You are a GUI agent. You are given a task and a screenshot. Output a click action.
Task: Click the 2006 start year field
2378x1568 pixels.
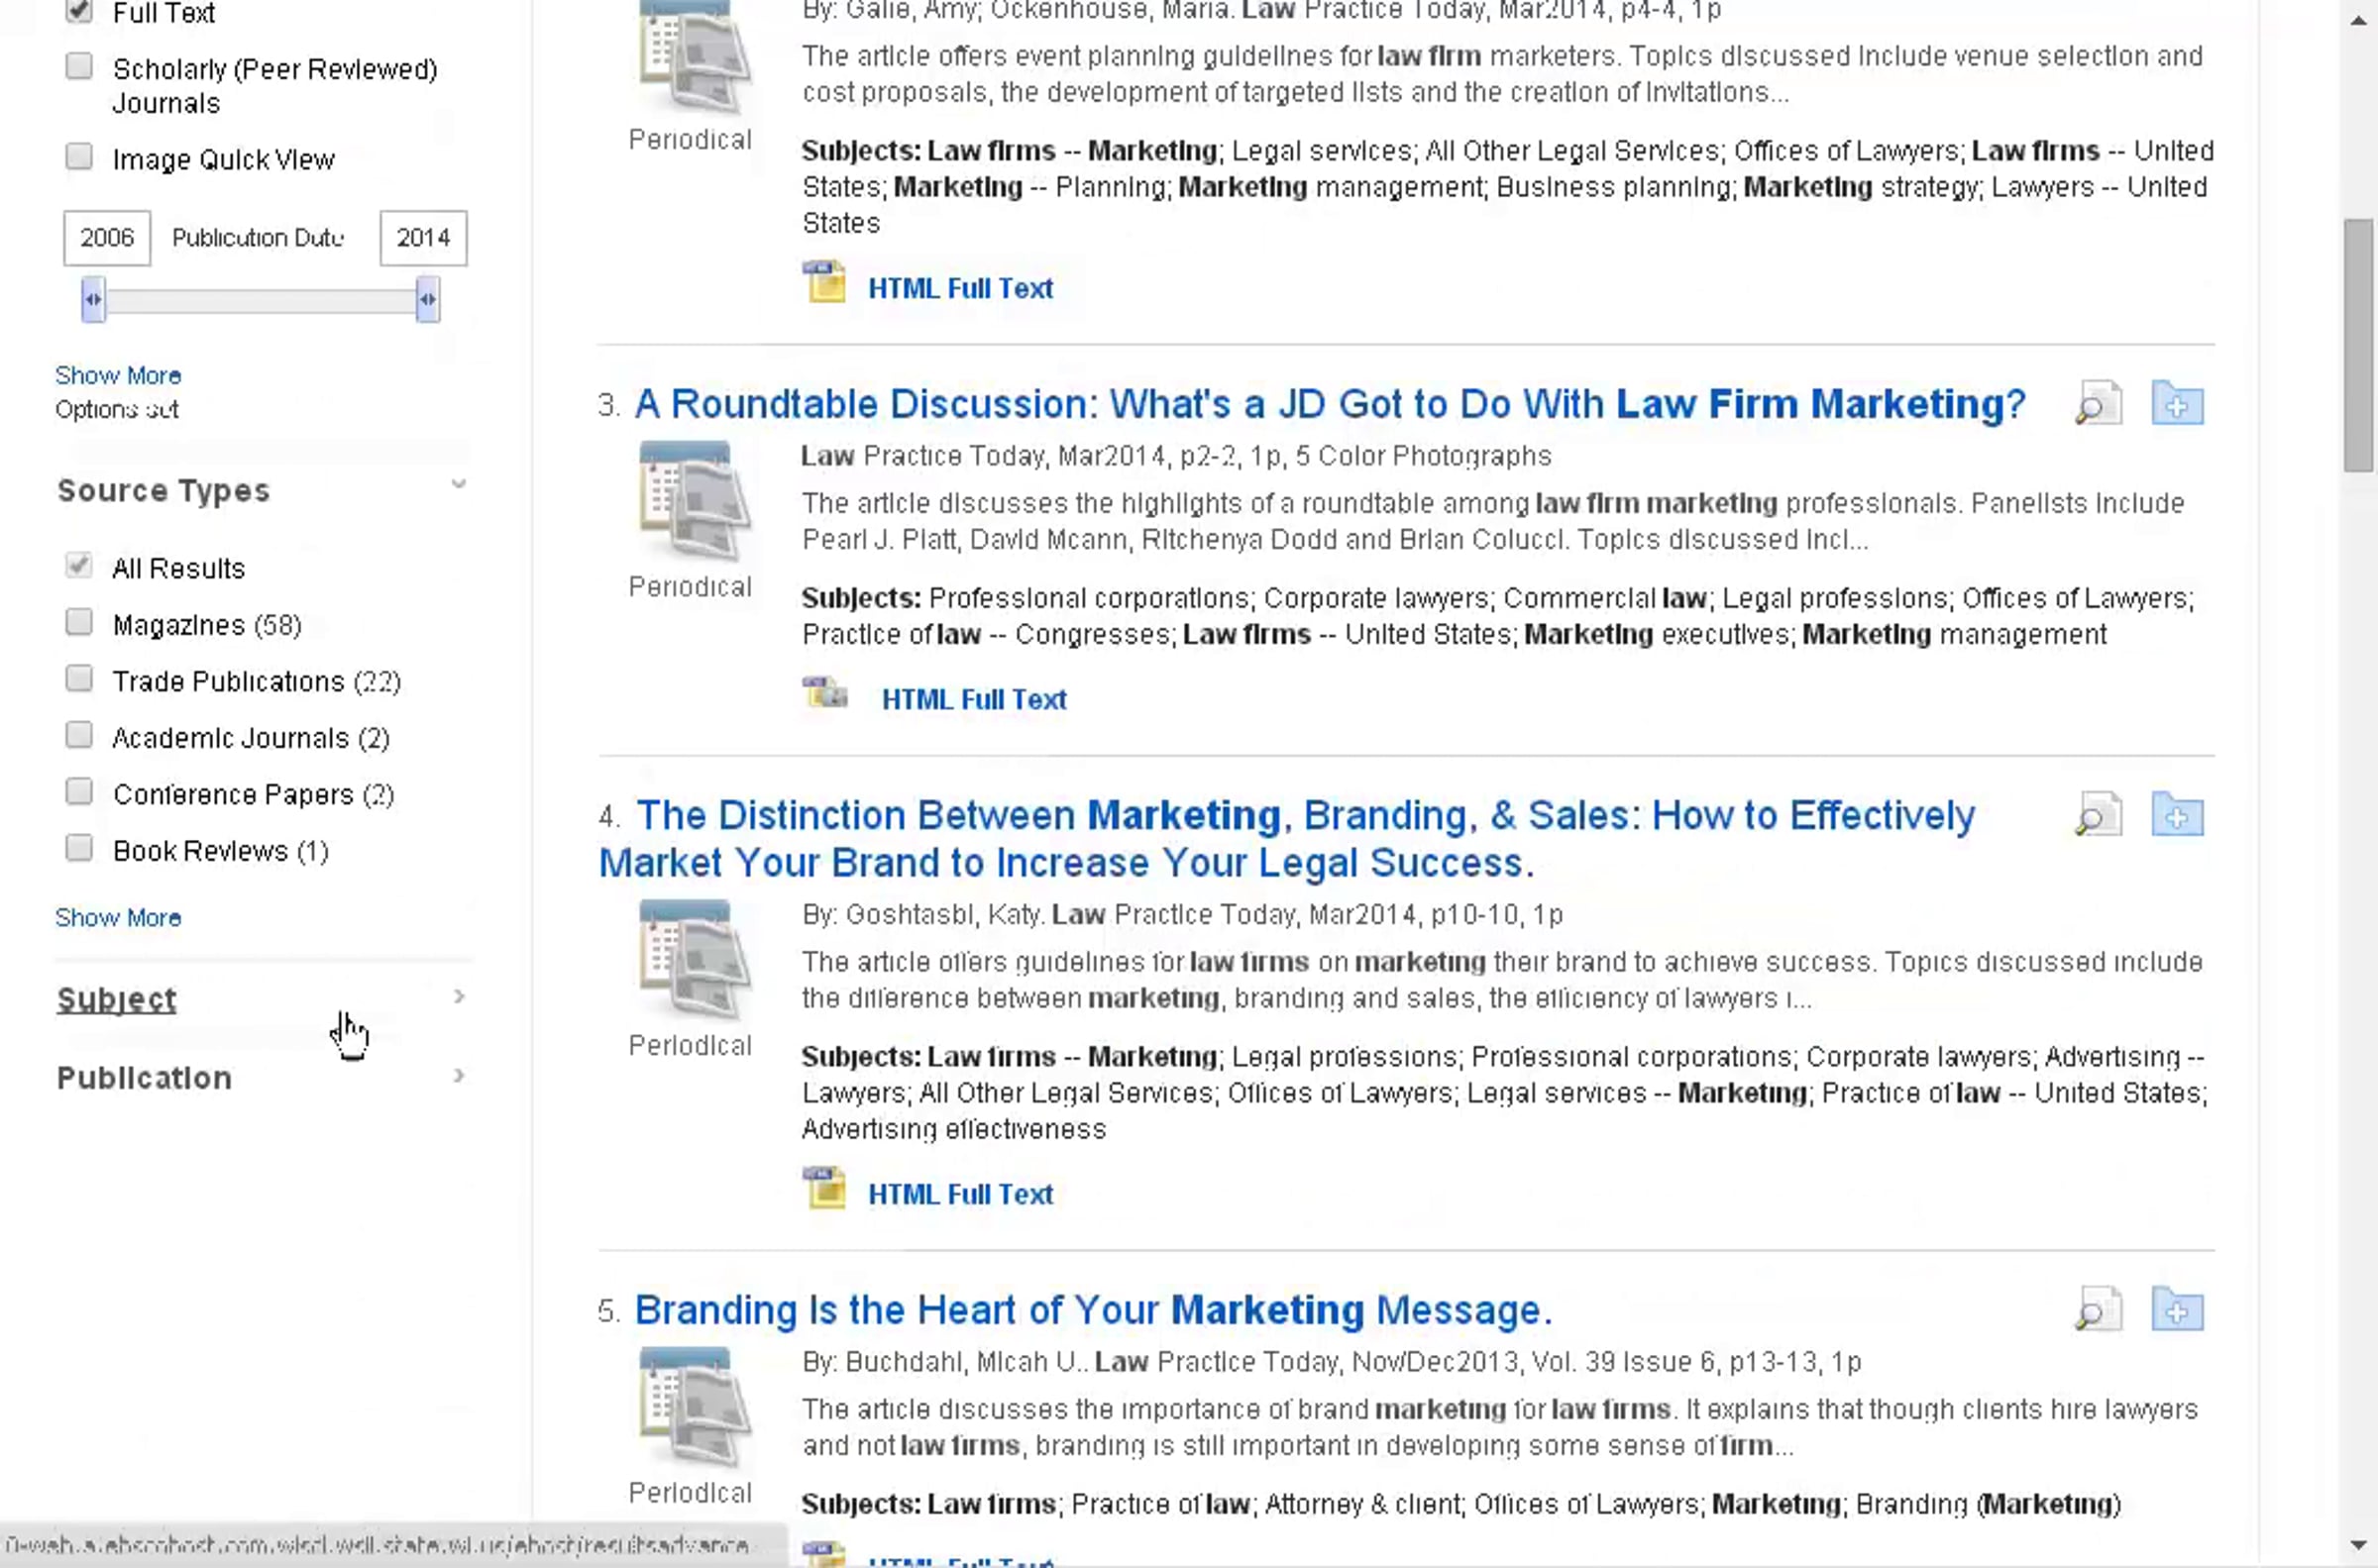pos(107,238)
